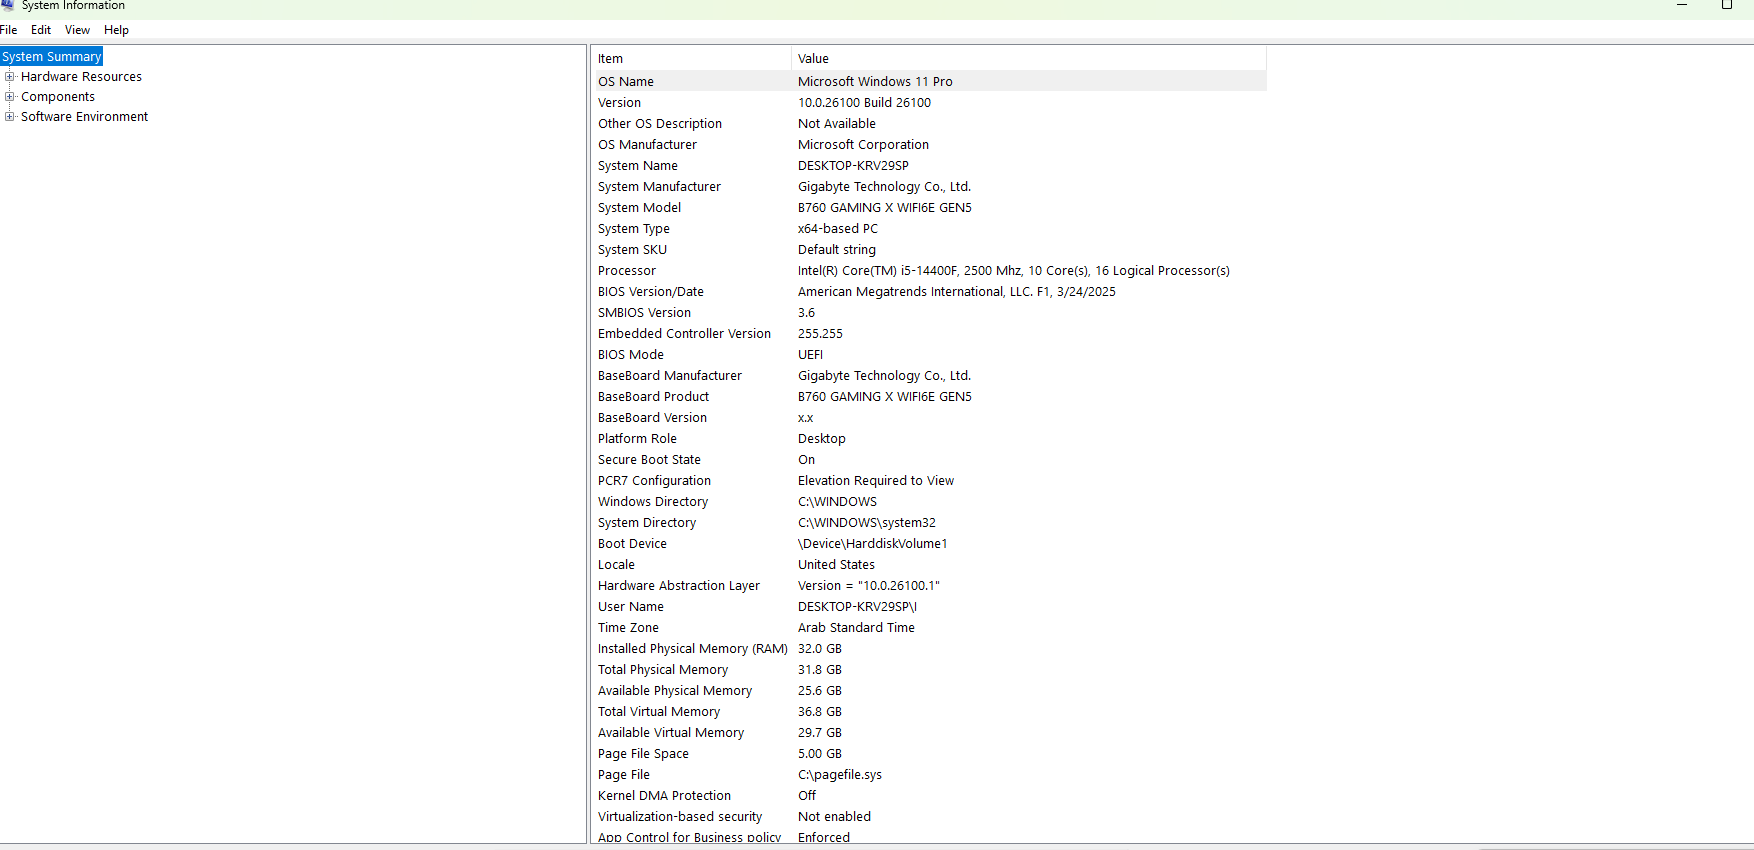The width and height of the screenshot is (1754, 850).
Task: Select the BaseBoard Manufacturer row
Action: pos(929,376)
